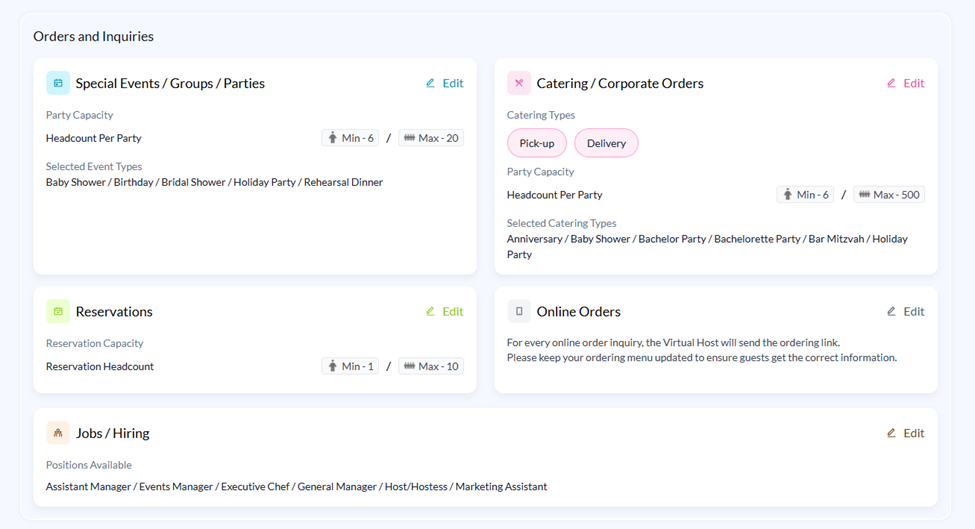975x529 pixels.
Task: Click the Catering utensils icon
Action: 519,83
